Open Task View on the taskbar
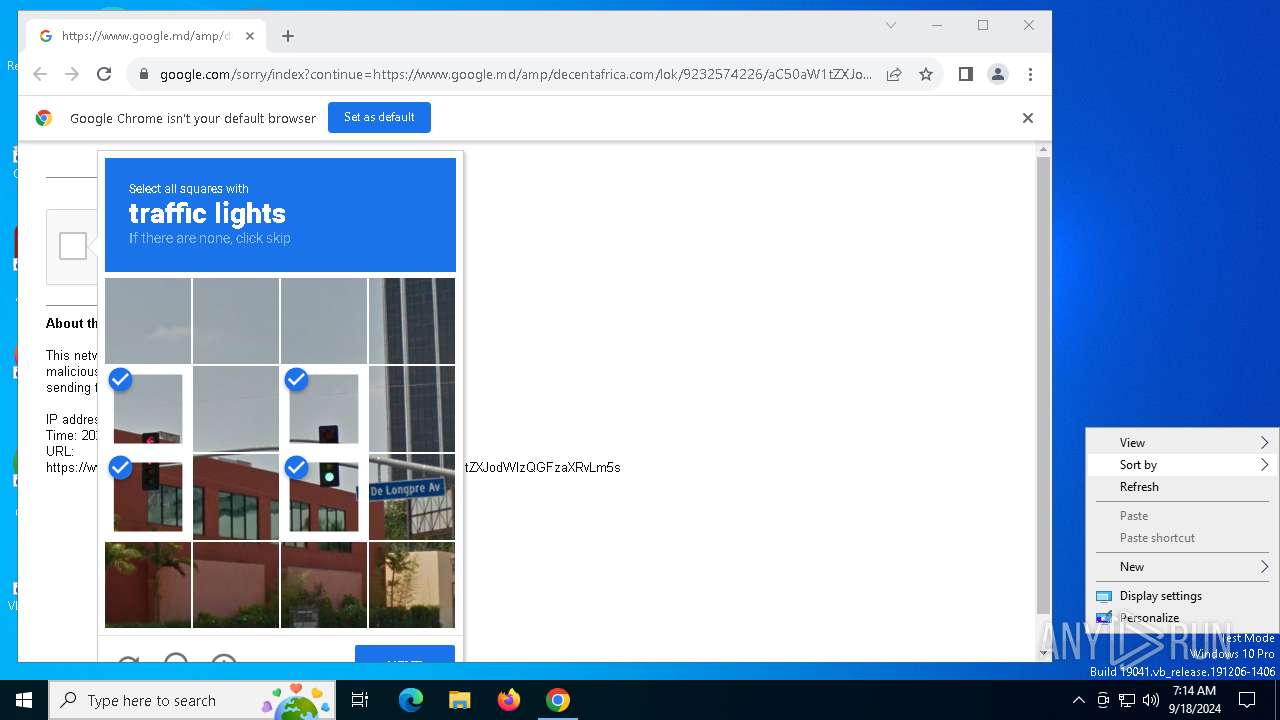Viewport: 1280px width, 720px height. click(360, 700)
